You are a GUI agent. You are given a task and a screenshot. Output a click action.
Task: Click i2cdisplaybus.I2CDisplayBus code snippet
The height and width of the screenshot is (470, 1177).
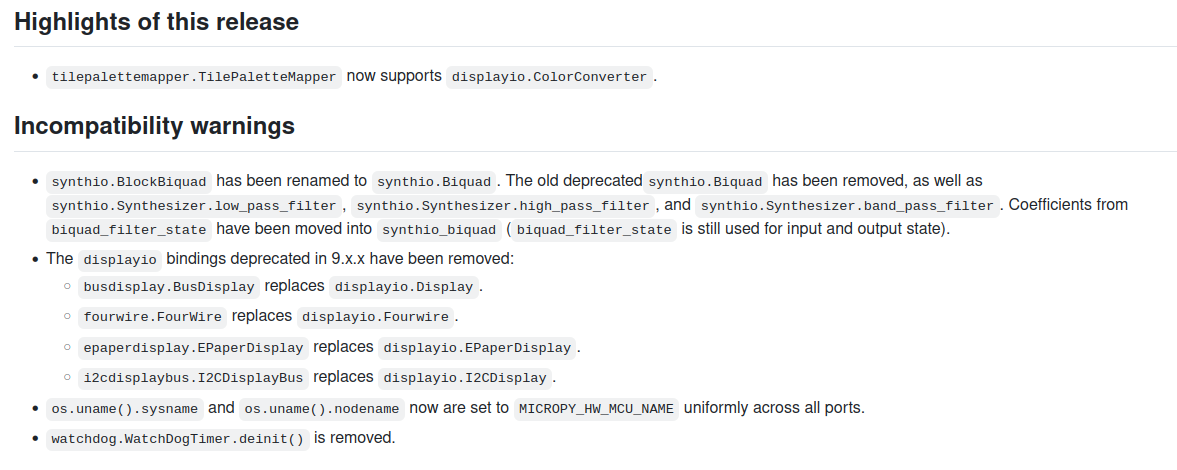(x=193, y=378)
